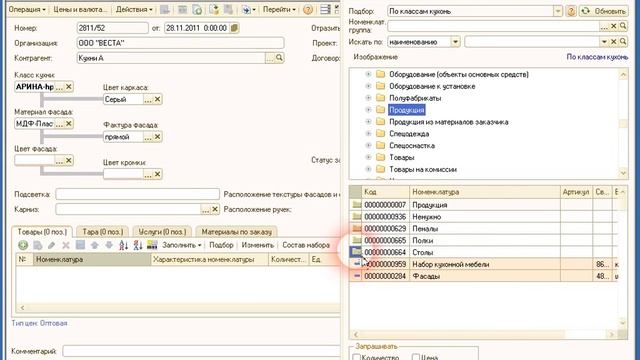Open ellipsis selector for Цвет фасада

(59, 160)
